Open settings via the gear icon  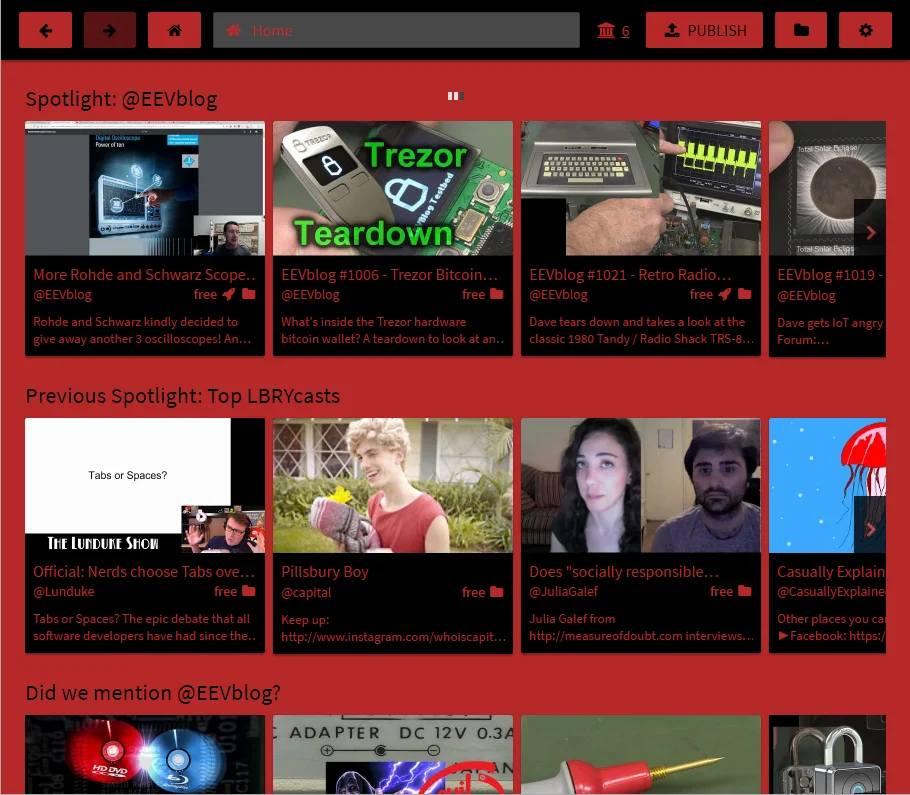pos(865,30)
